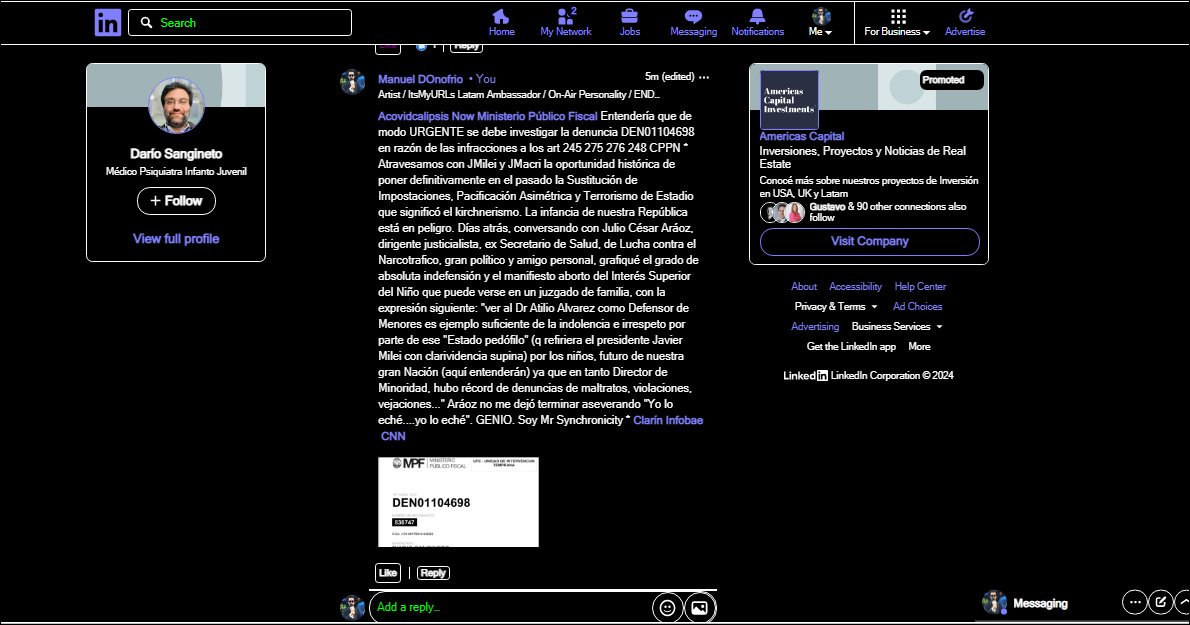Screen dimensions: 1190x625
Task: Follow Darío Sangineto
Action: [x=176, y=201]
